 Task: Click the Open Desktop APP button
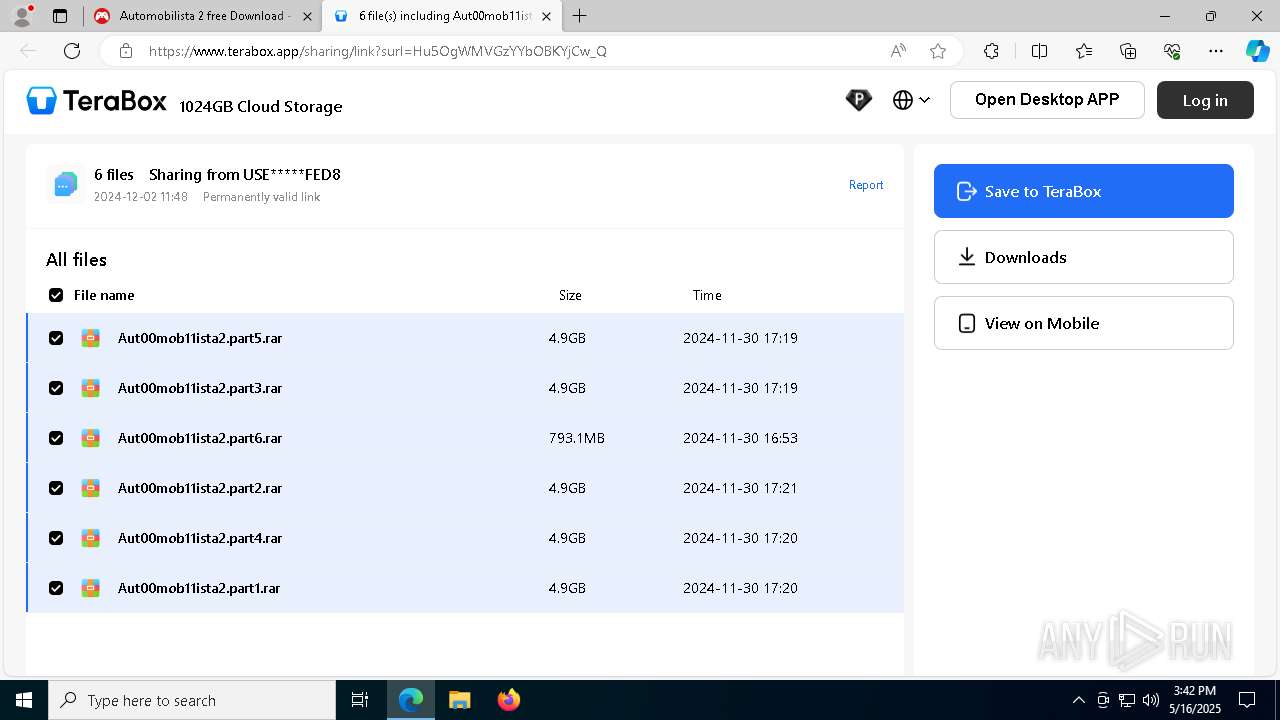[1047, 100]
